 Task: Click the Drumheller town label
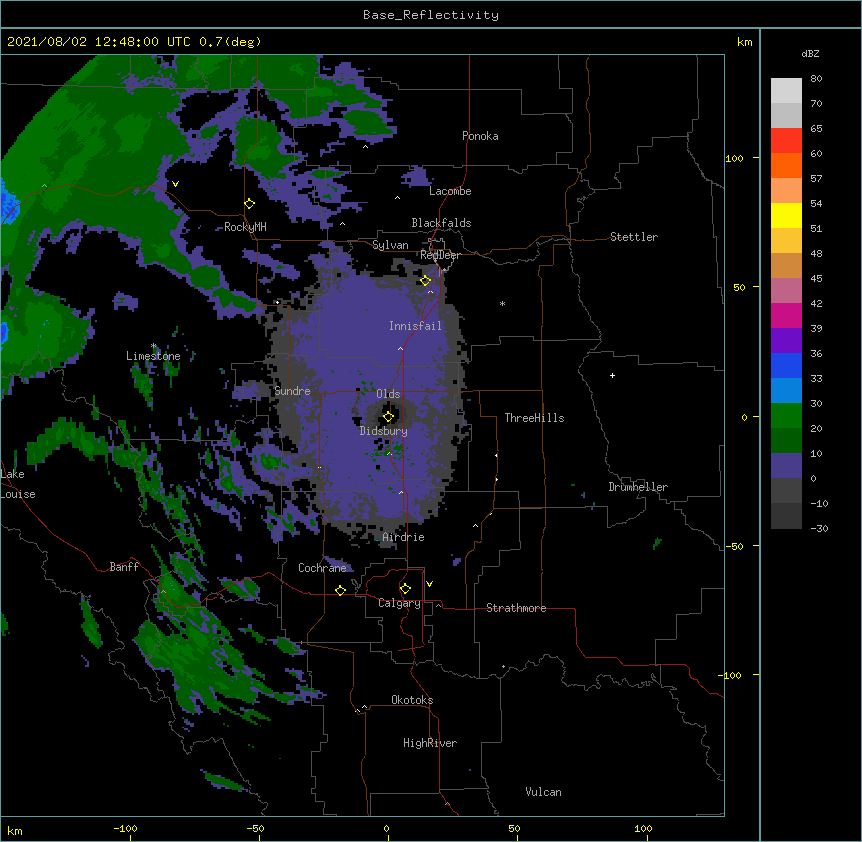[638, 487]
